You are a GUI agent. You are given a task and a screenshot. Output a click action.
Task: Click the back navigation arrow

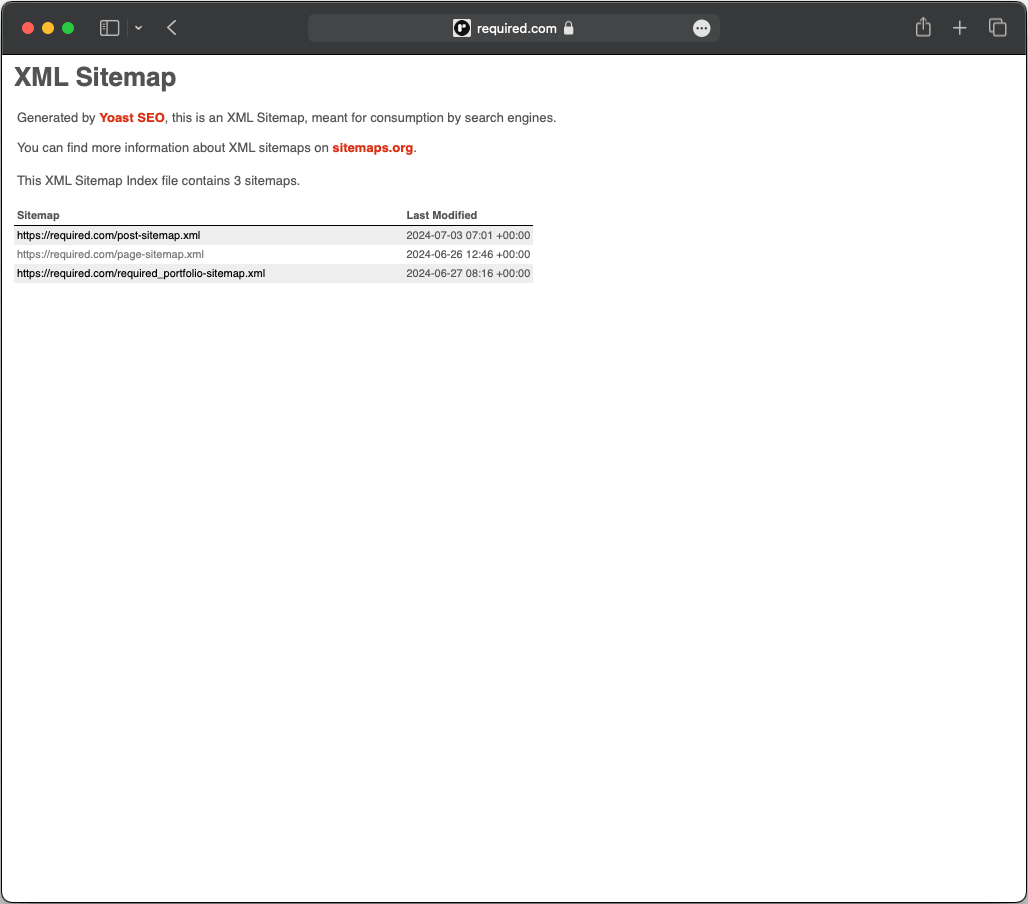171,27
